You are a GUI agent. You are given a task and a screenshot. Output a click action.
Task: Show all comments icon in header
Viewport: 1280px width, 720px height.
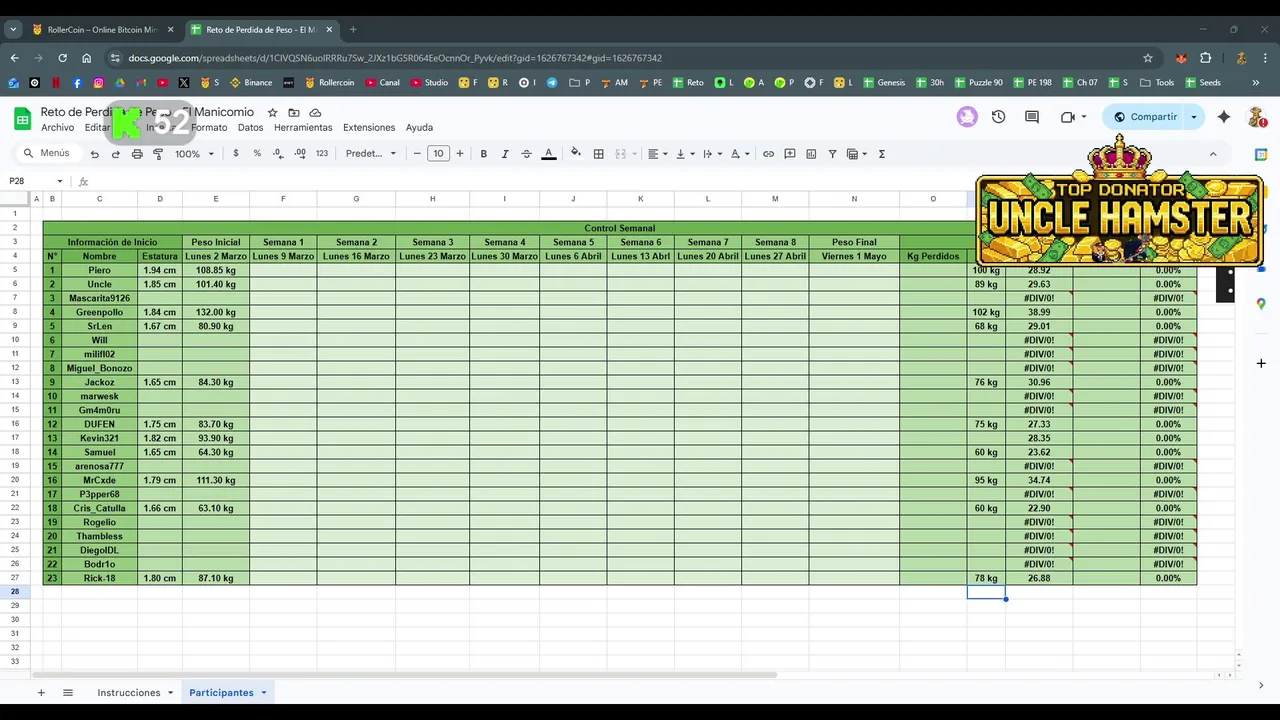pyautogui.click(x=1032, y=117)
